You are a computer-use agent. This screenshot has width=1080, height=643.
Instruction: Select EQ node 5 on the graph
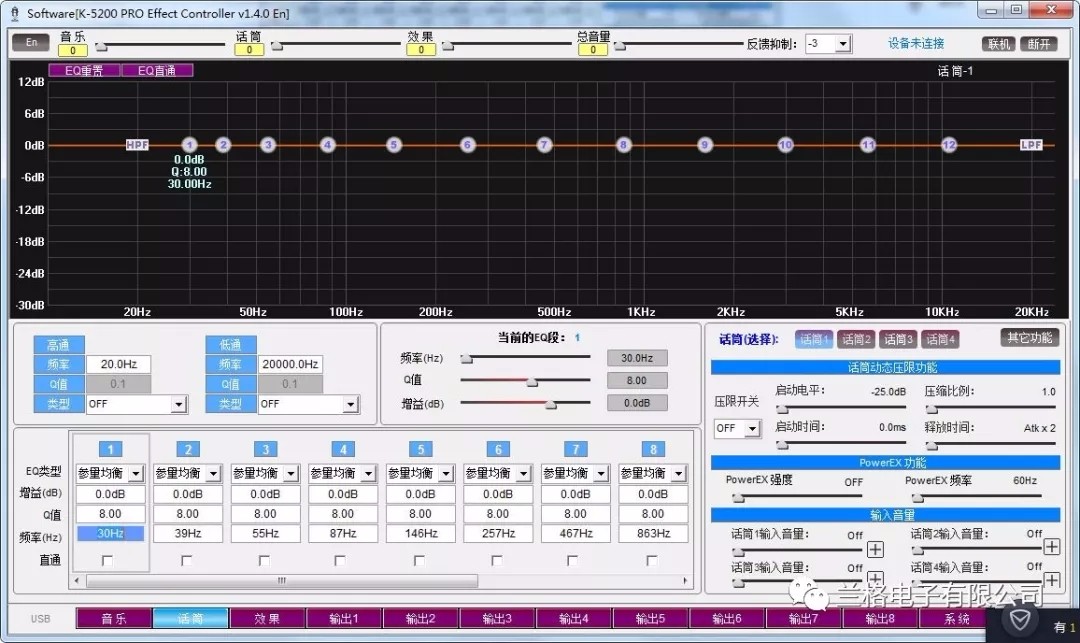[x=394, y=145]
